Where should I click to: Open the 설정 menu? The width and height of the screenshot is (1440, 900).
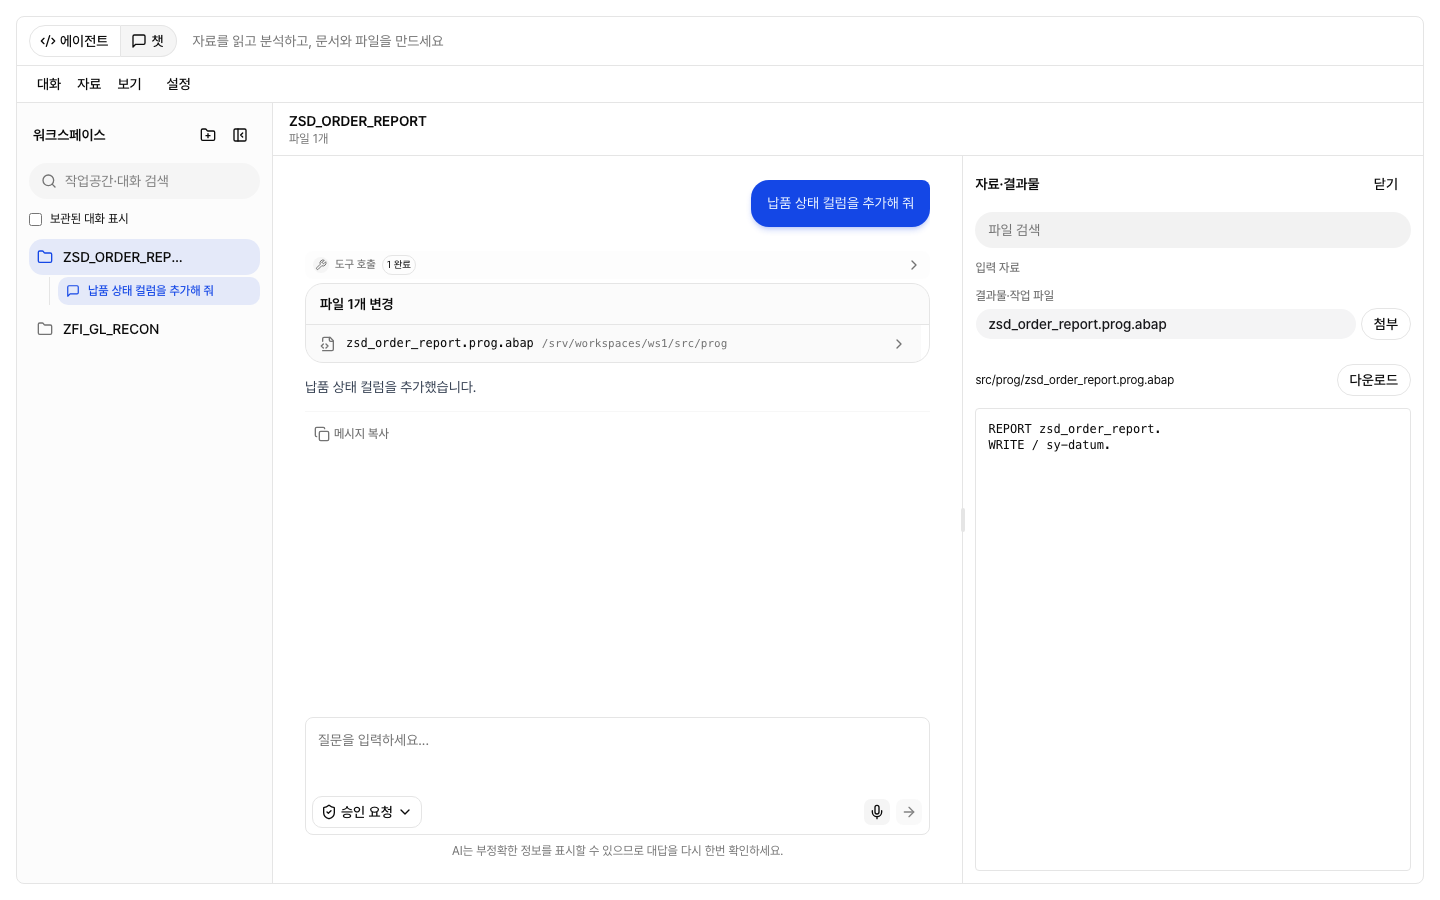[178, 84]
